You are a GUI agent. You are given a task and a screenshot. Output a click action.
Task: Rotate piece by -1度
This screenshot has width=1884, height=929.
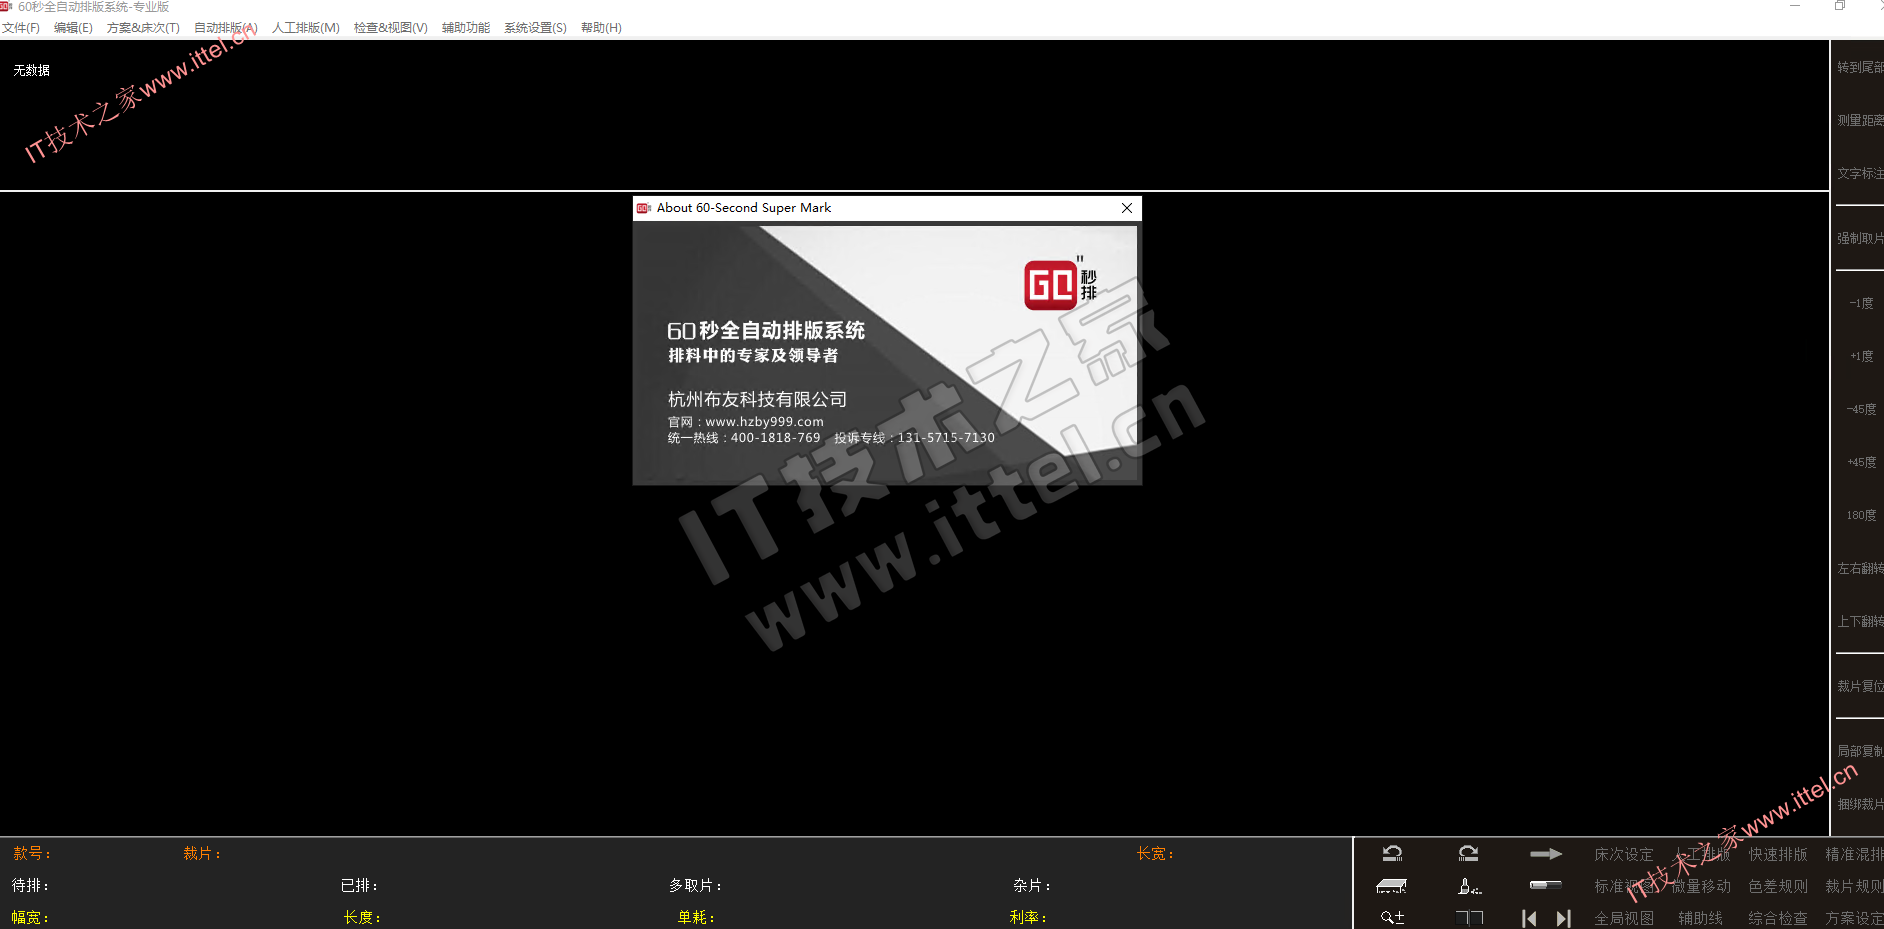click(1861, 303)
